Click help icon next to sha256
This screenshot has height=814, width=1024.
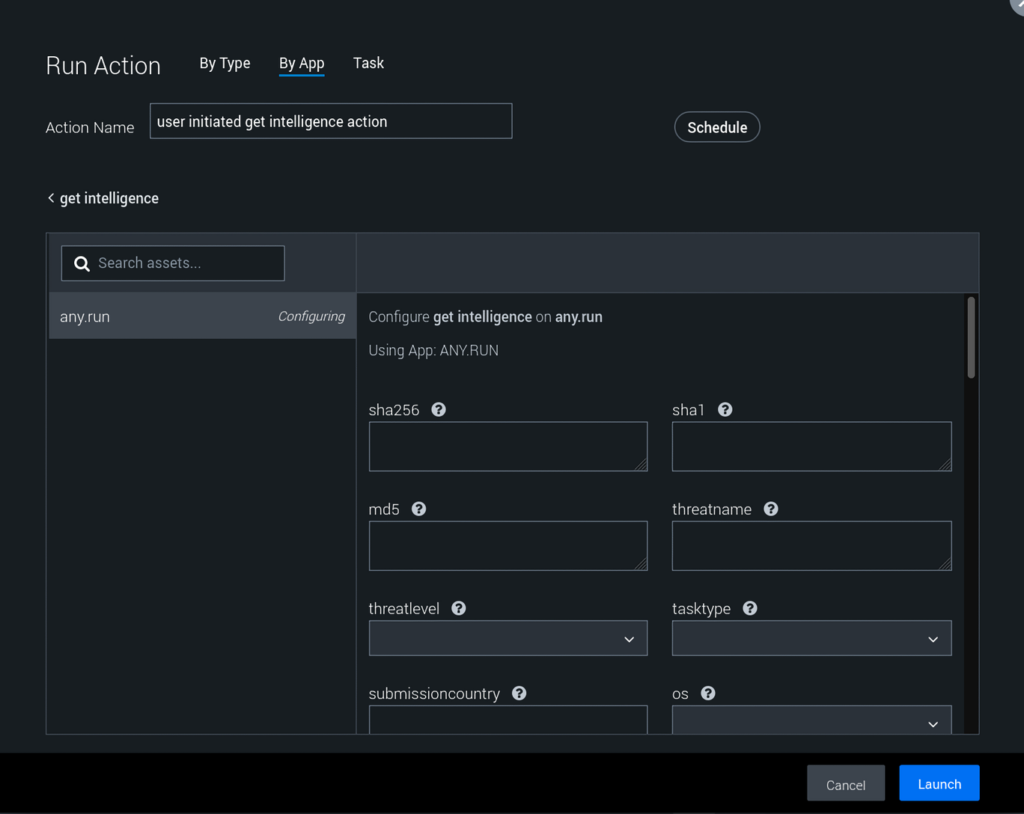(x=438, y=410)
